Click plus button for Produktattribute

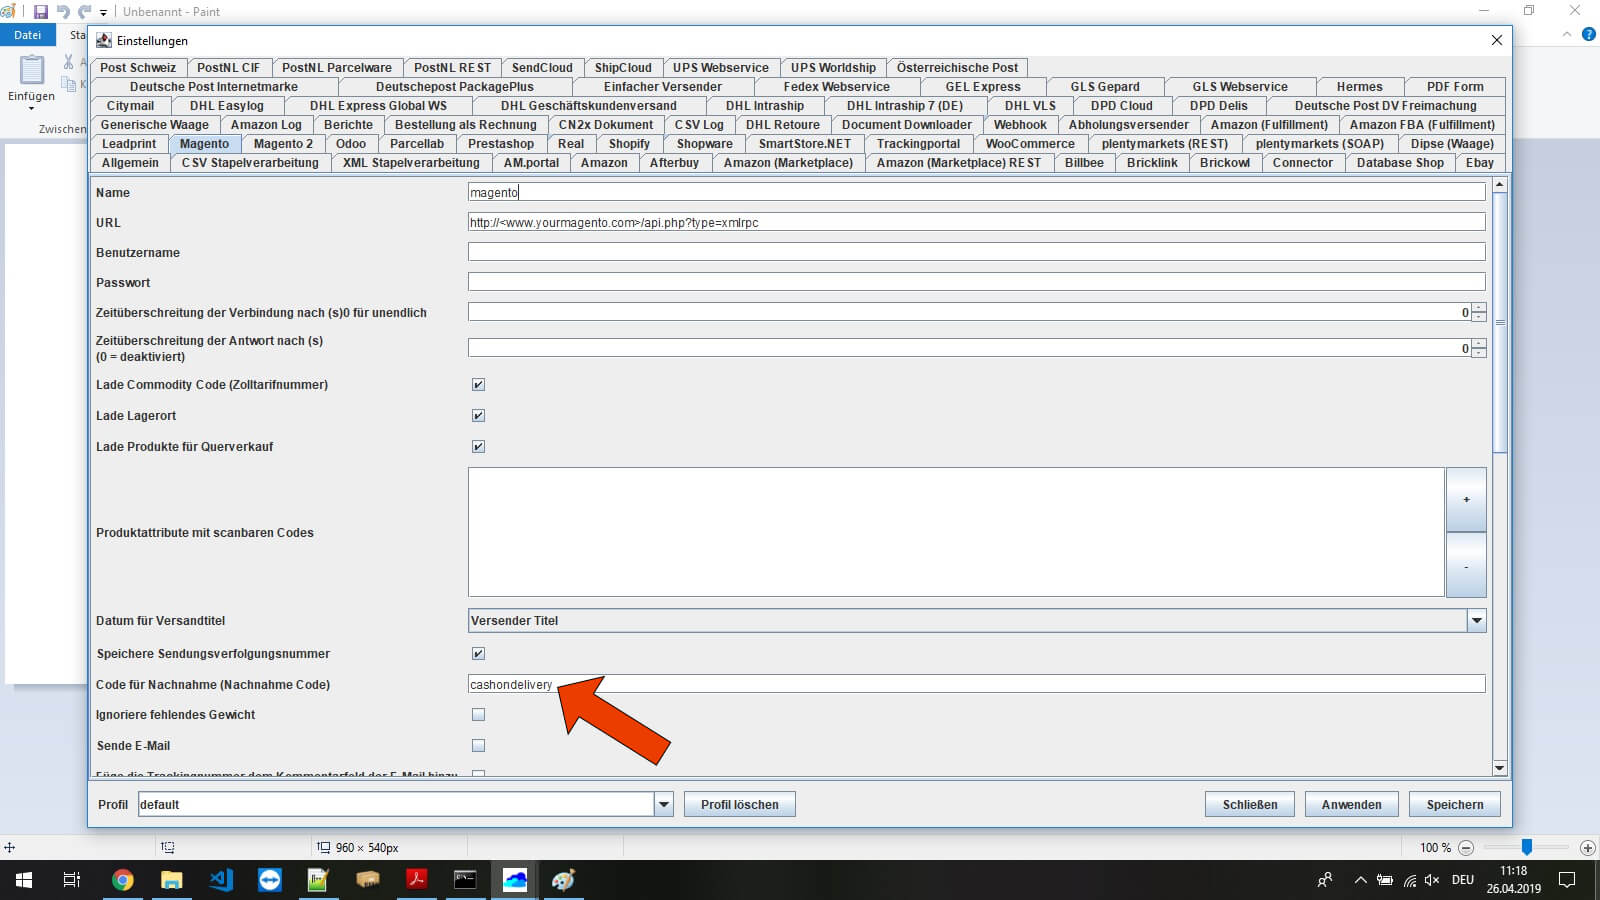(1466, 499)
